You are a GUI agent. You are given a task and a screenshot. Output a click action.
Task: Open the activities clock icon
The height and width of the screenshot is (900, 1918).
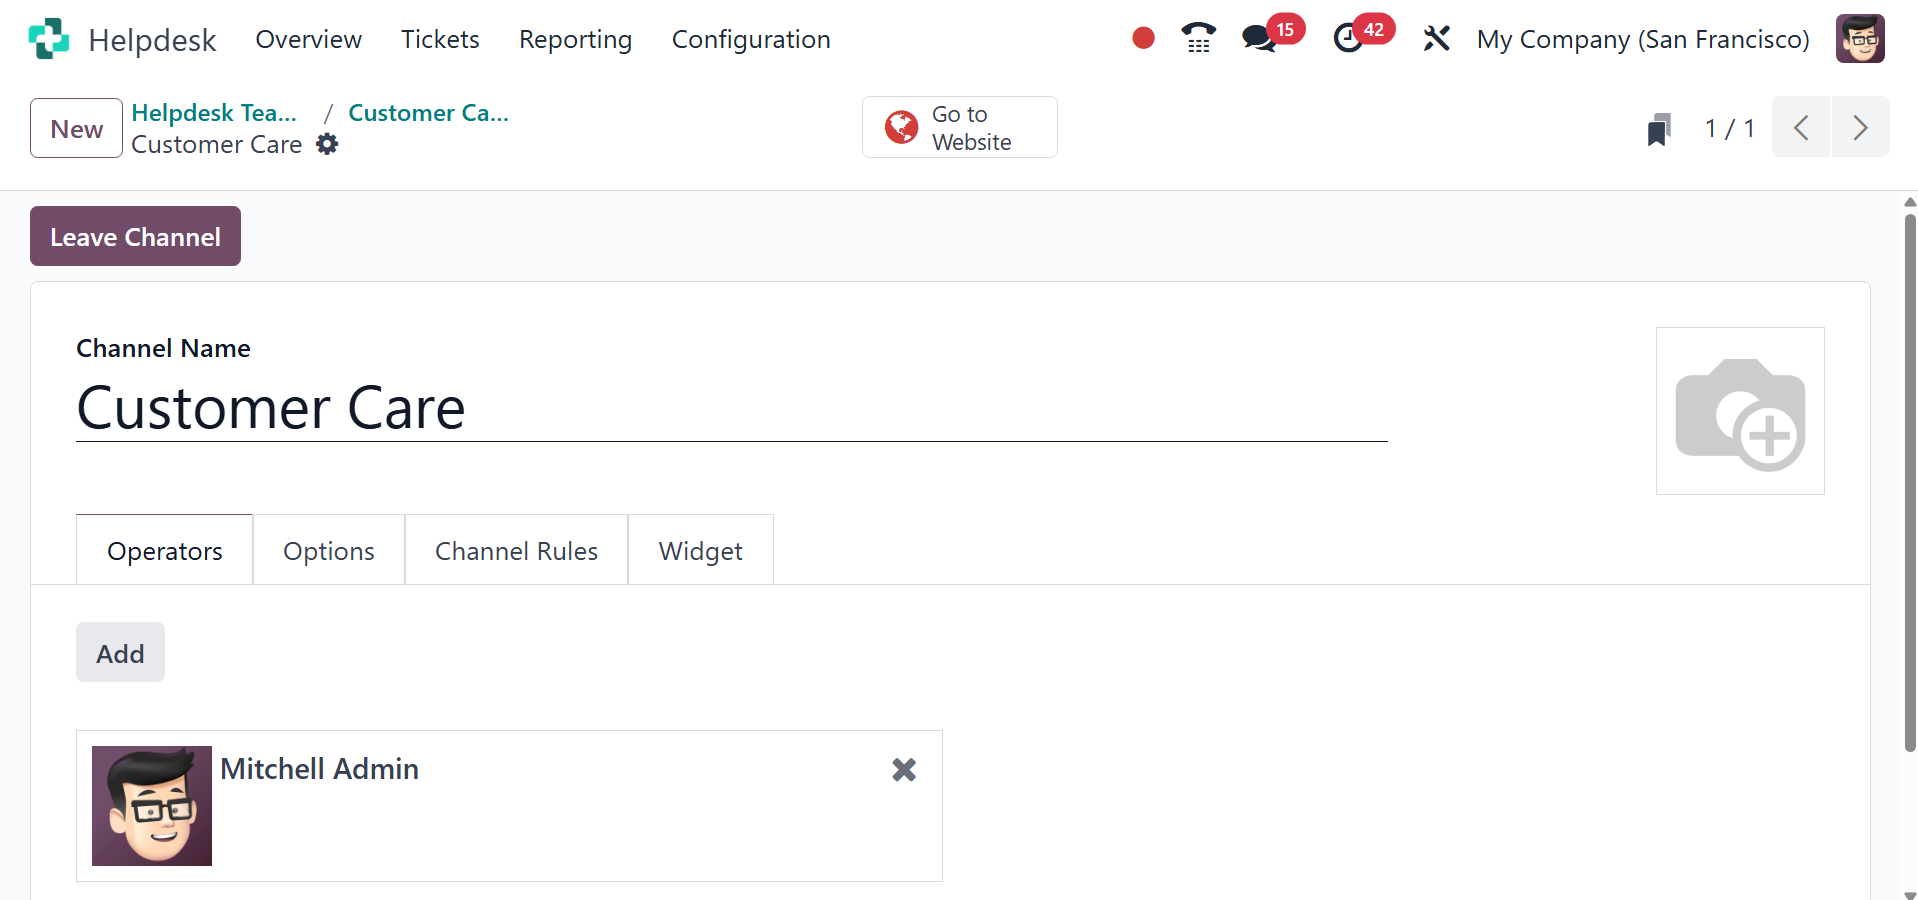coord(1348,39)
